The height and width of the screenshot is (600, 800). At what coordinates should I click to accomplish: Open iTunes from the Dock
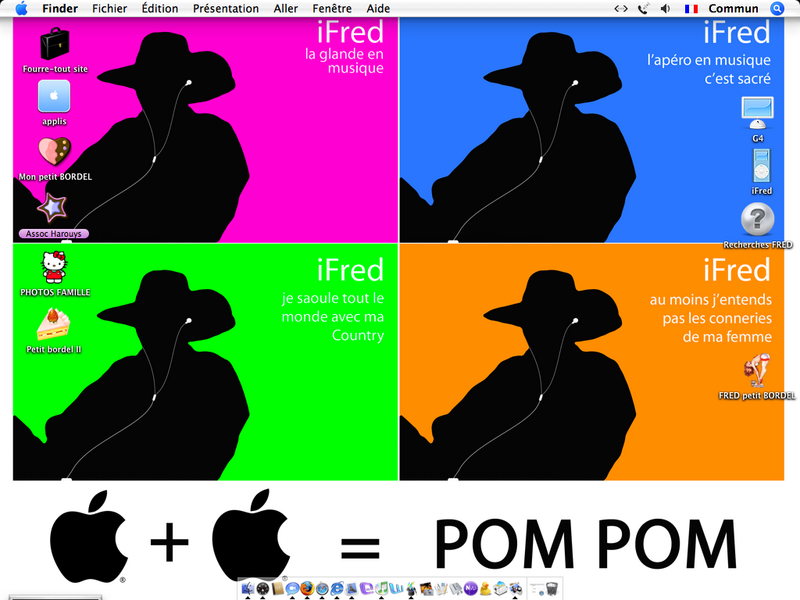pos(381,588)
